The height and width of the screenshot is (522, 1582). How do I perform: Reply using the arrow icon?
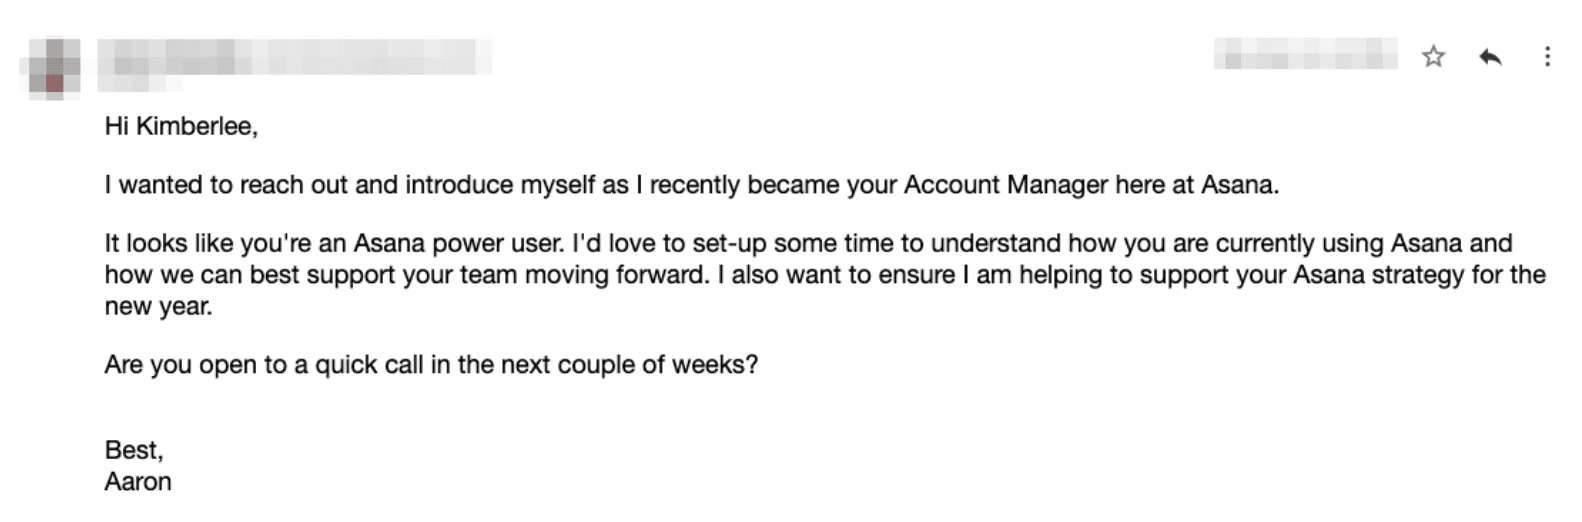tap(1490, 57)
